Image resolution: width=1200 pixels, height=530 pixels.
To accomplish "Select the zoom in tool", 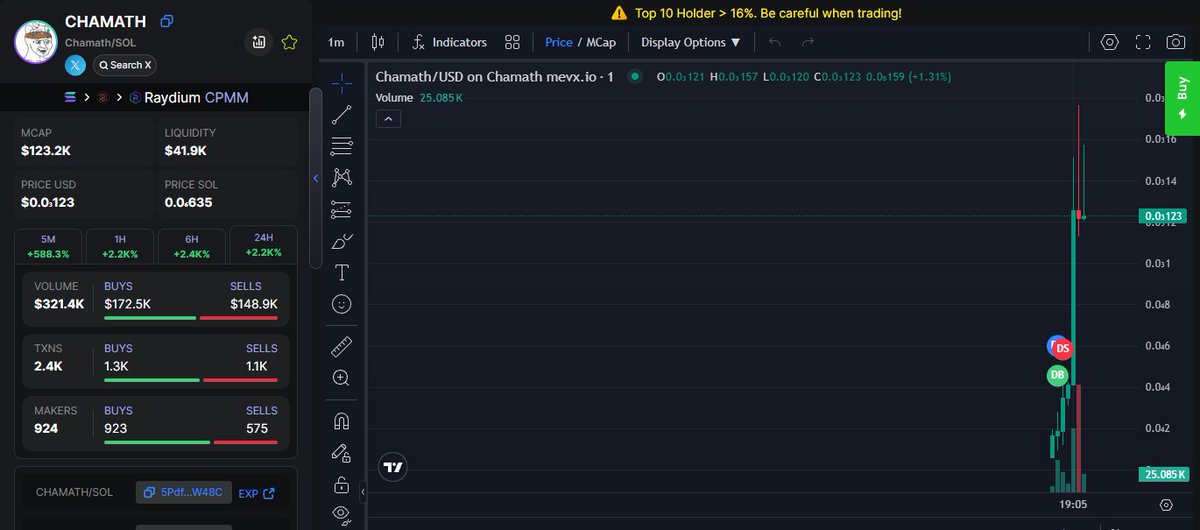I will (x=341, y=378).
